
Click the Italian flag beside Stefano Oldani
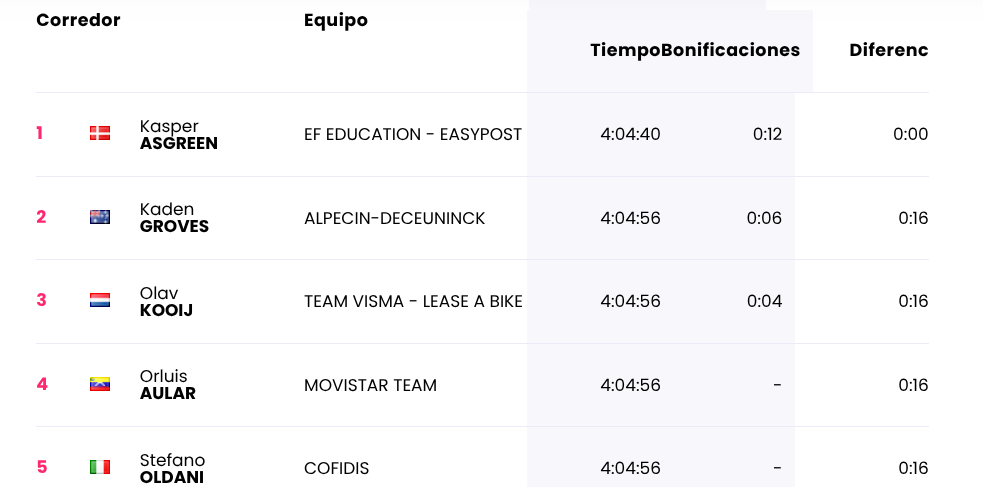tap(100, 467)
